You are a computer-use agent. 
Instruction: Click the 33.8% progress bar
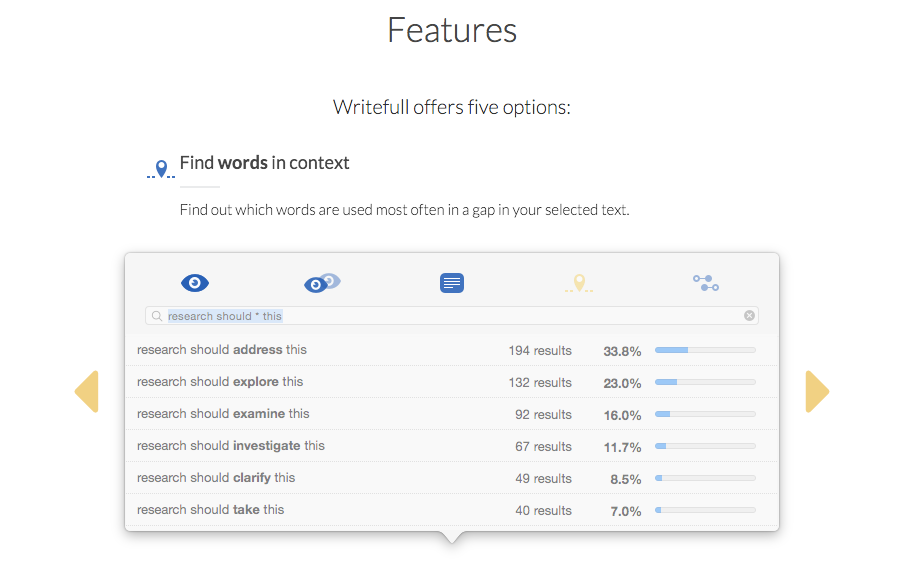click(x=705, y=350)
